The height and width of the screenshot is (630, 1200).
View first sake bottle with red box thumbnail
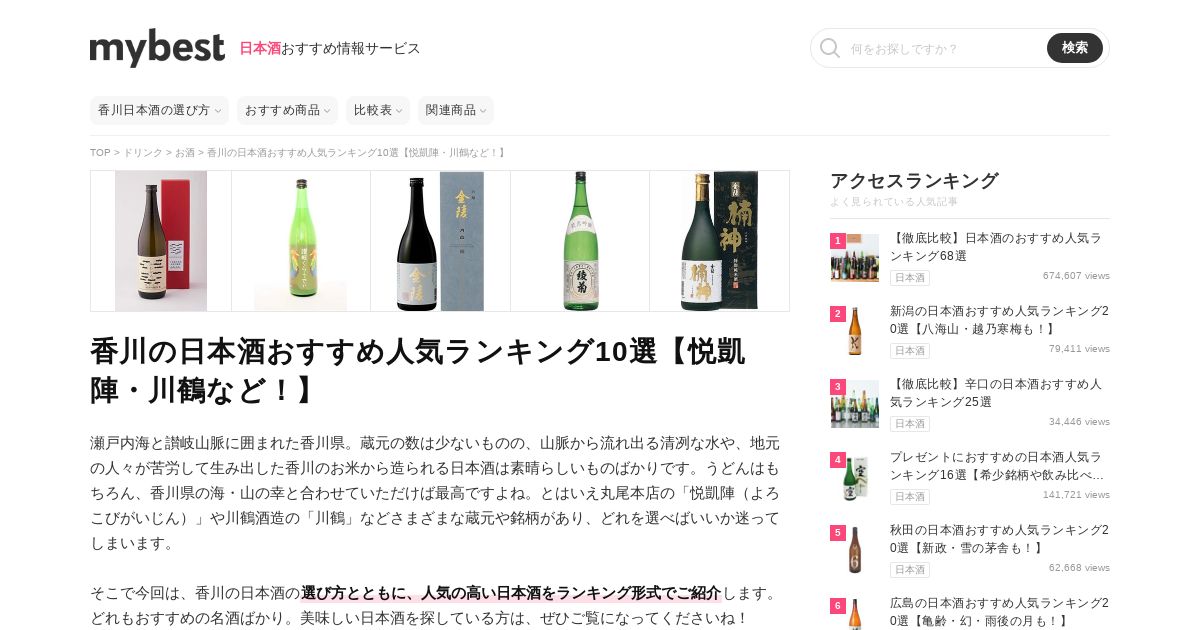pos(161,241)
